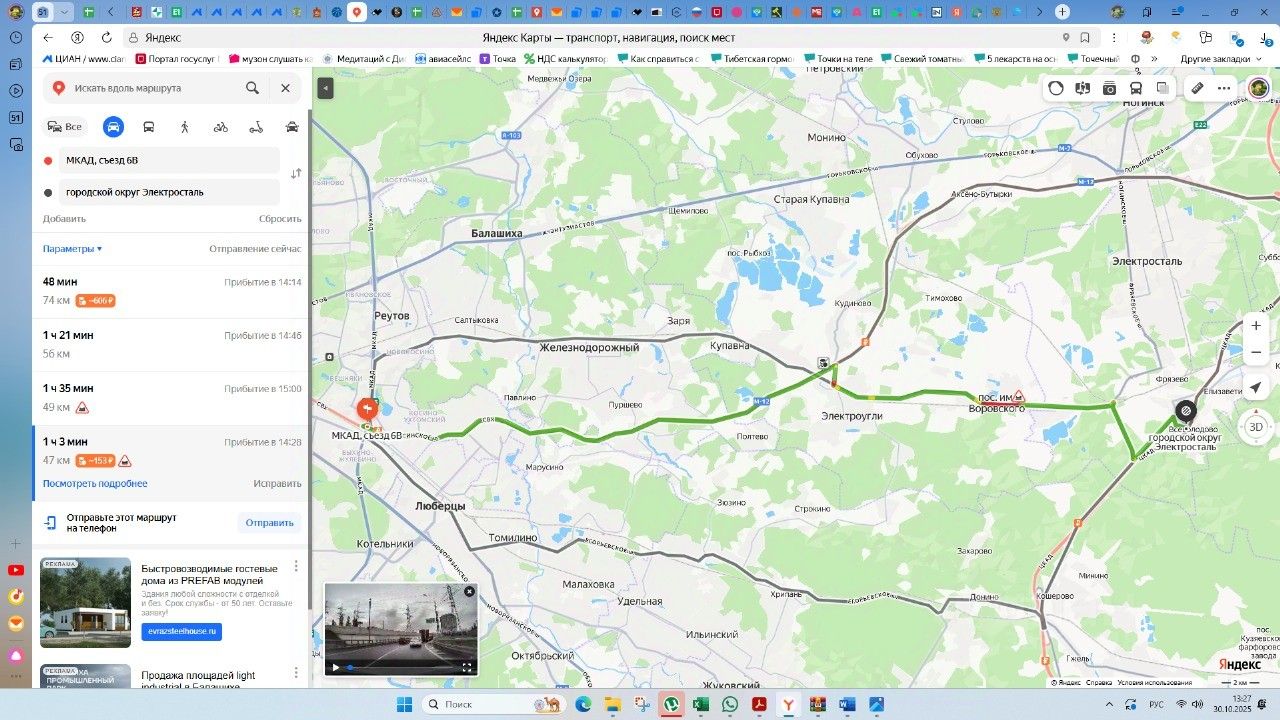Screen dimensions: 1280x720
Task: Locate my position on the map
Action: (x=1257, y=387)
